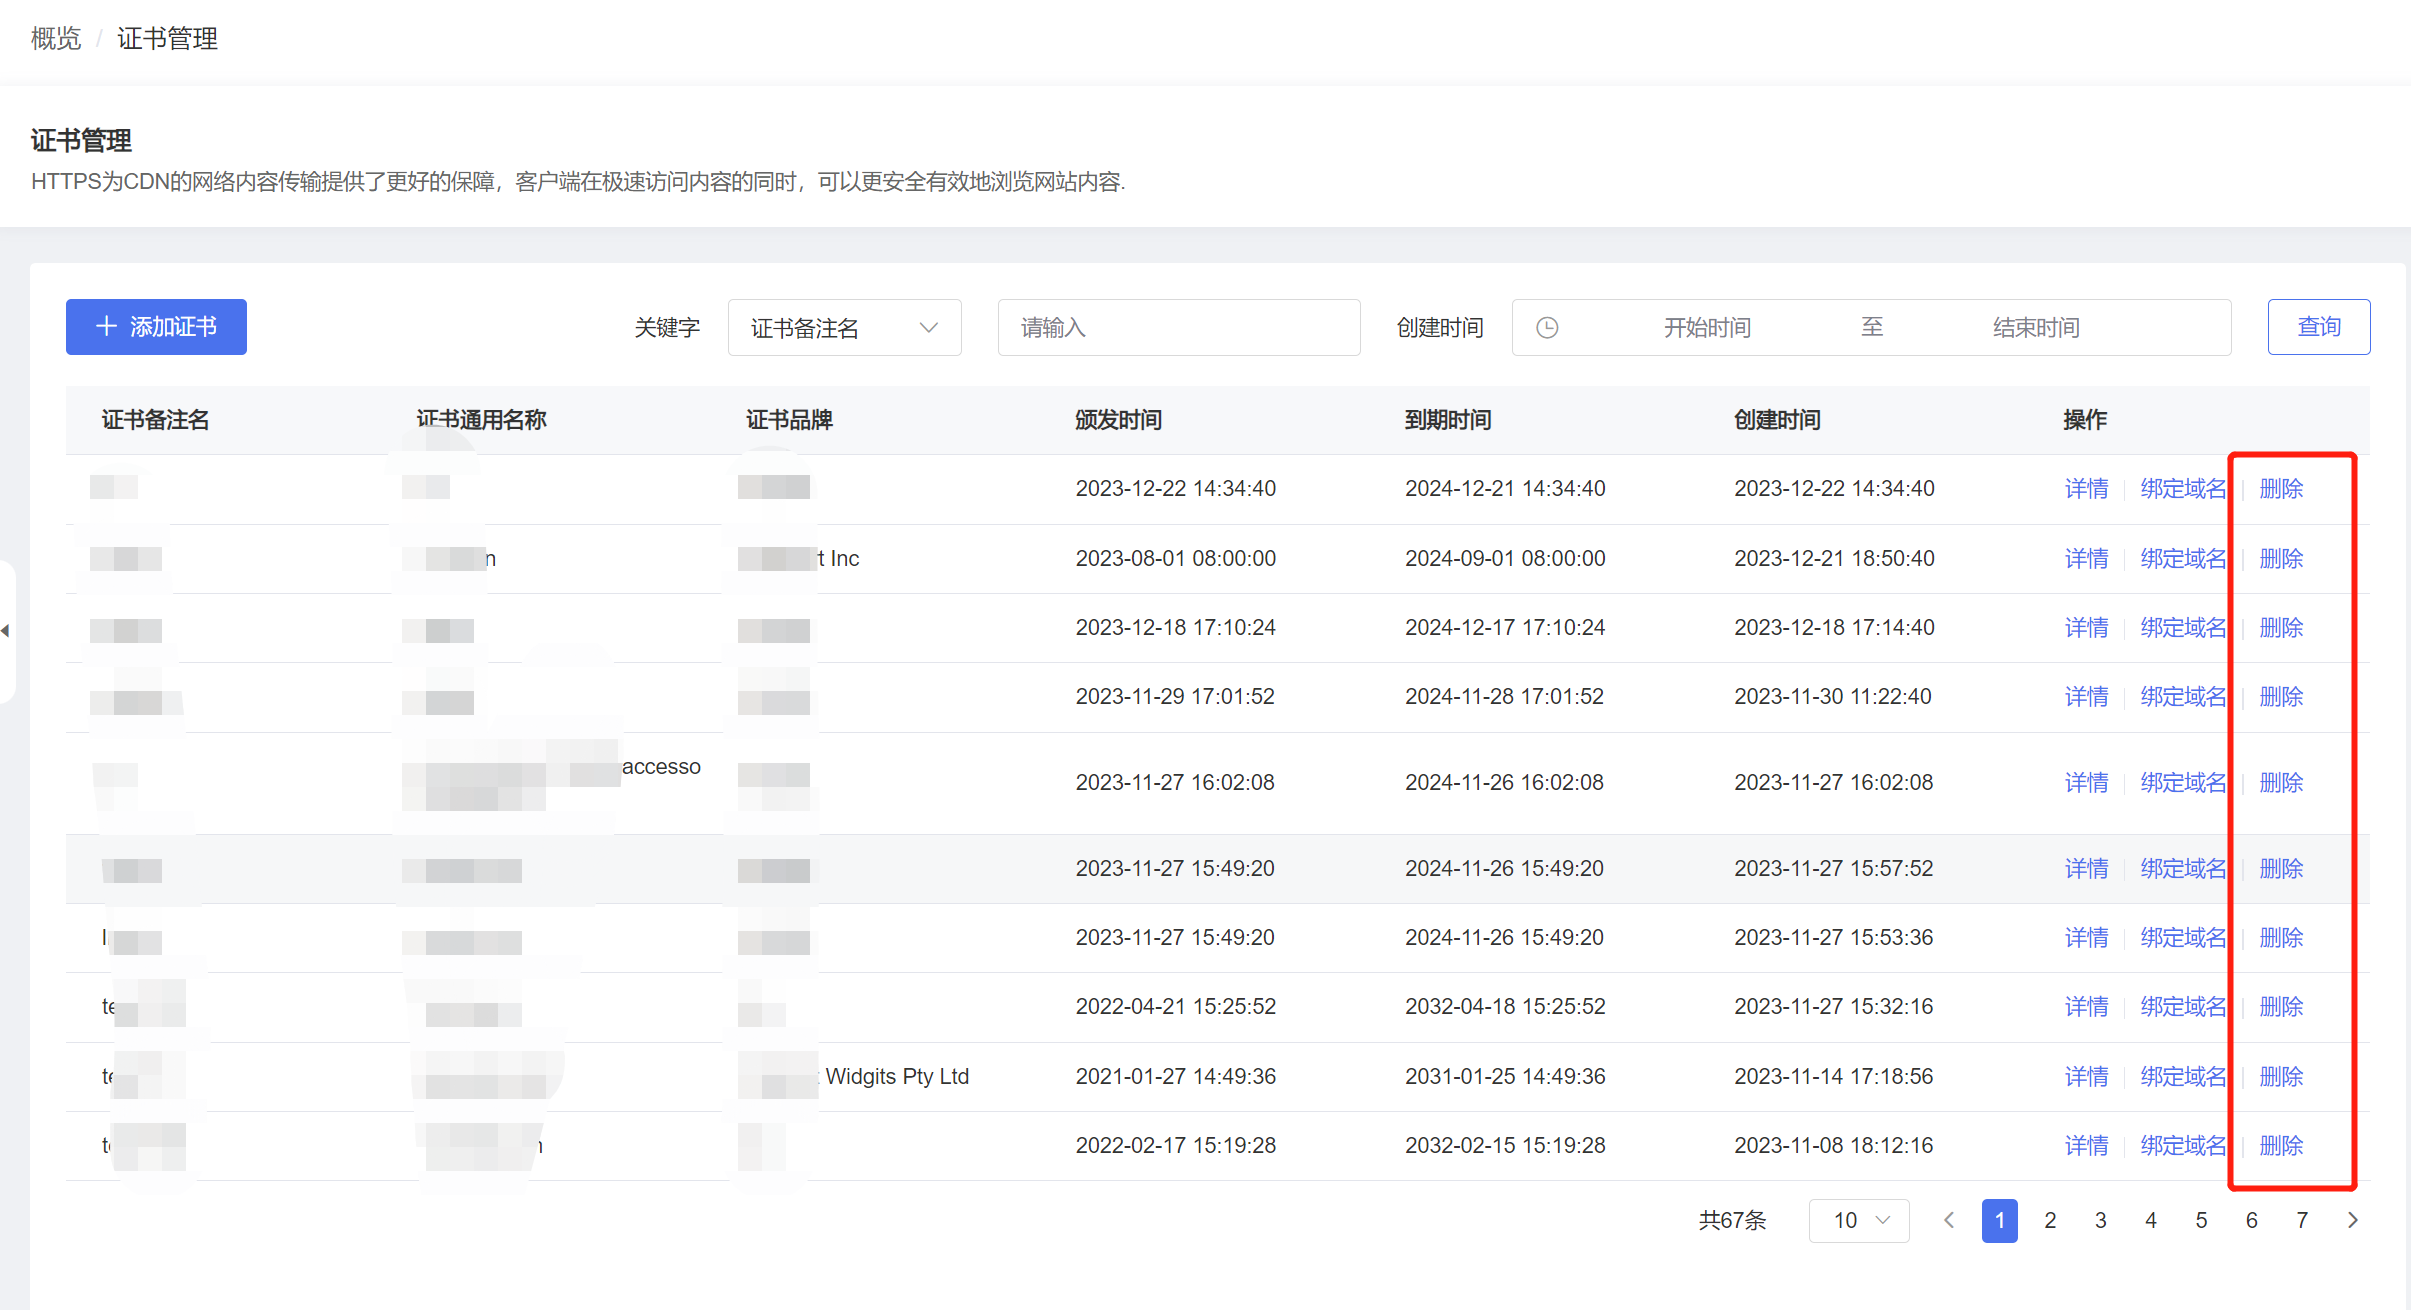Click the 概览 breadcrumb link
This screenshot has width=2411, height=1310.
click(x=56, y=39)
